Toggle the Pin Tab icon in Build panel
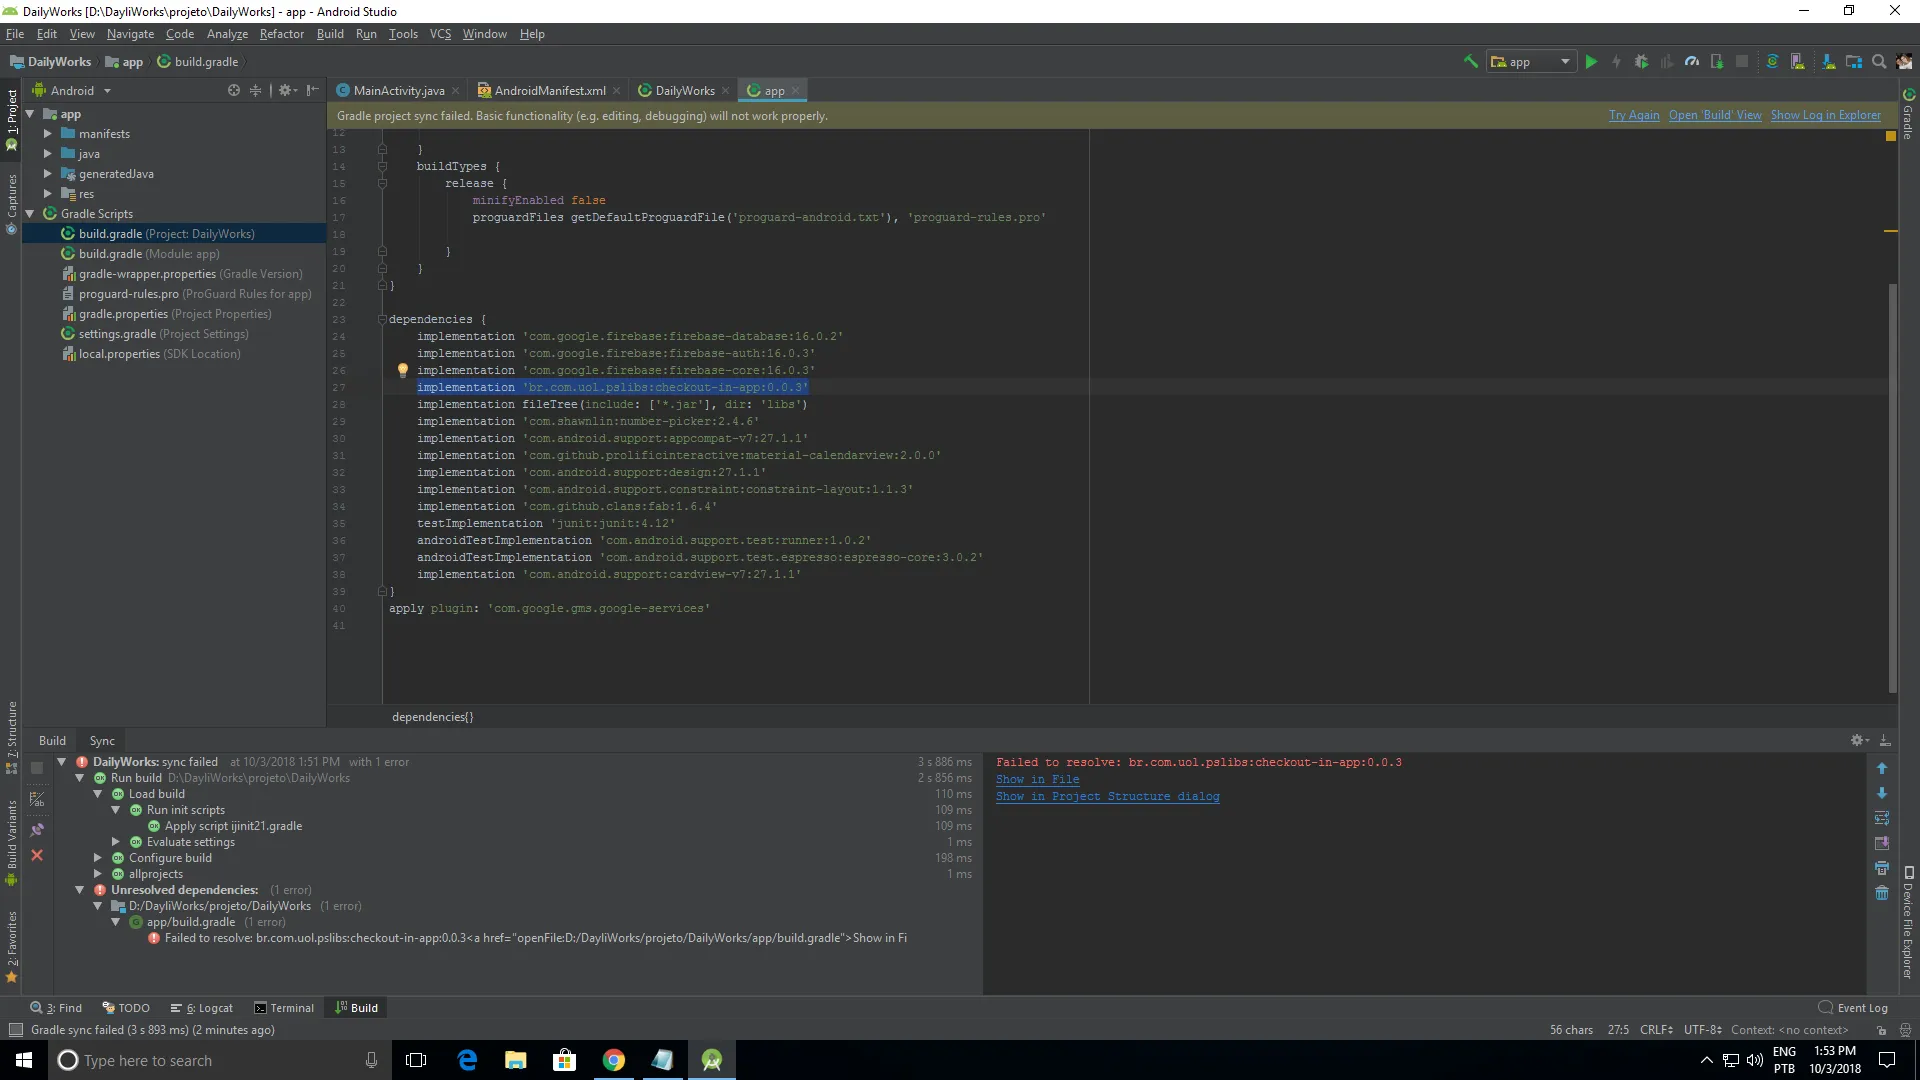 37,830
